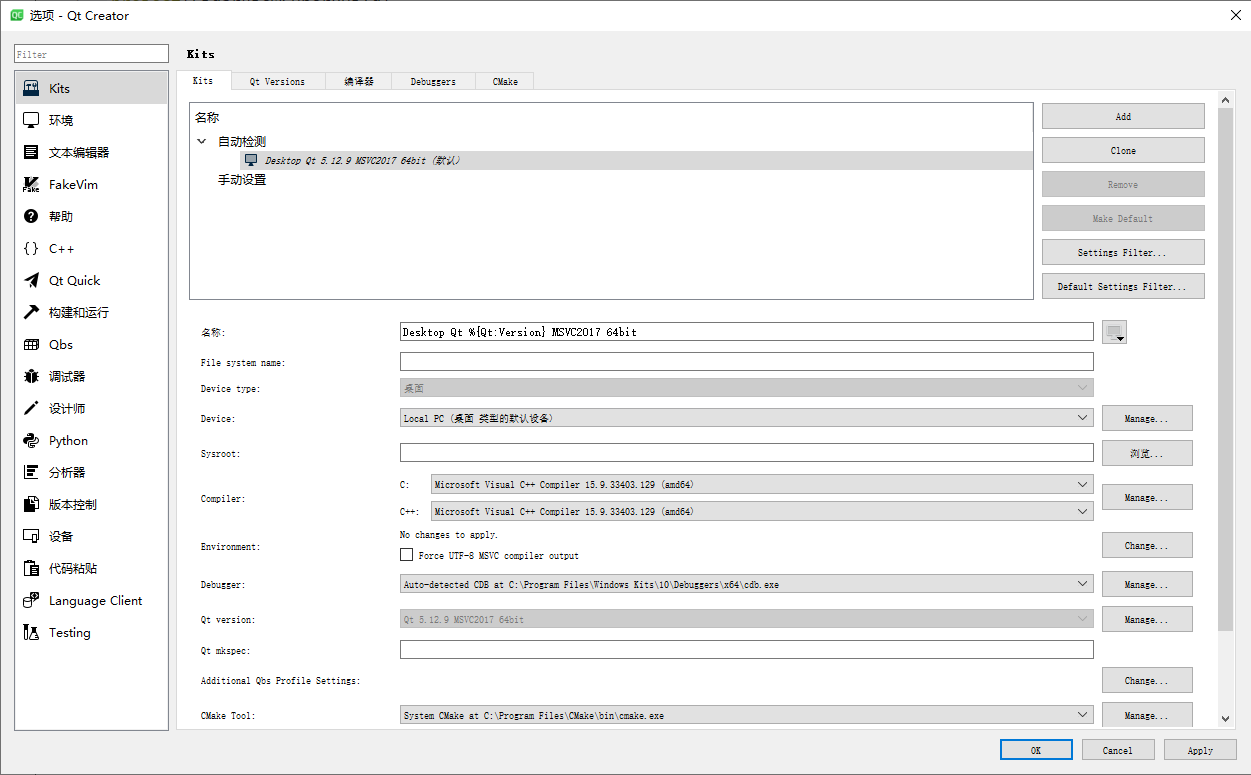The width and height of the screenshot is (1251, 775).
Task: Click the Make Default button
Action: [x=1123, y=218]
